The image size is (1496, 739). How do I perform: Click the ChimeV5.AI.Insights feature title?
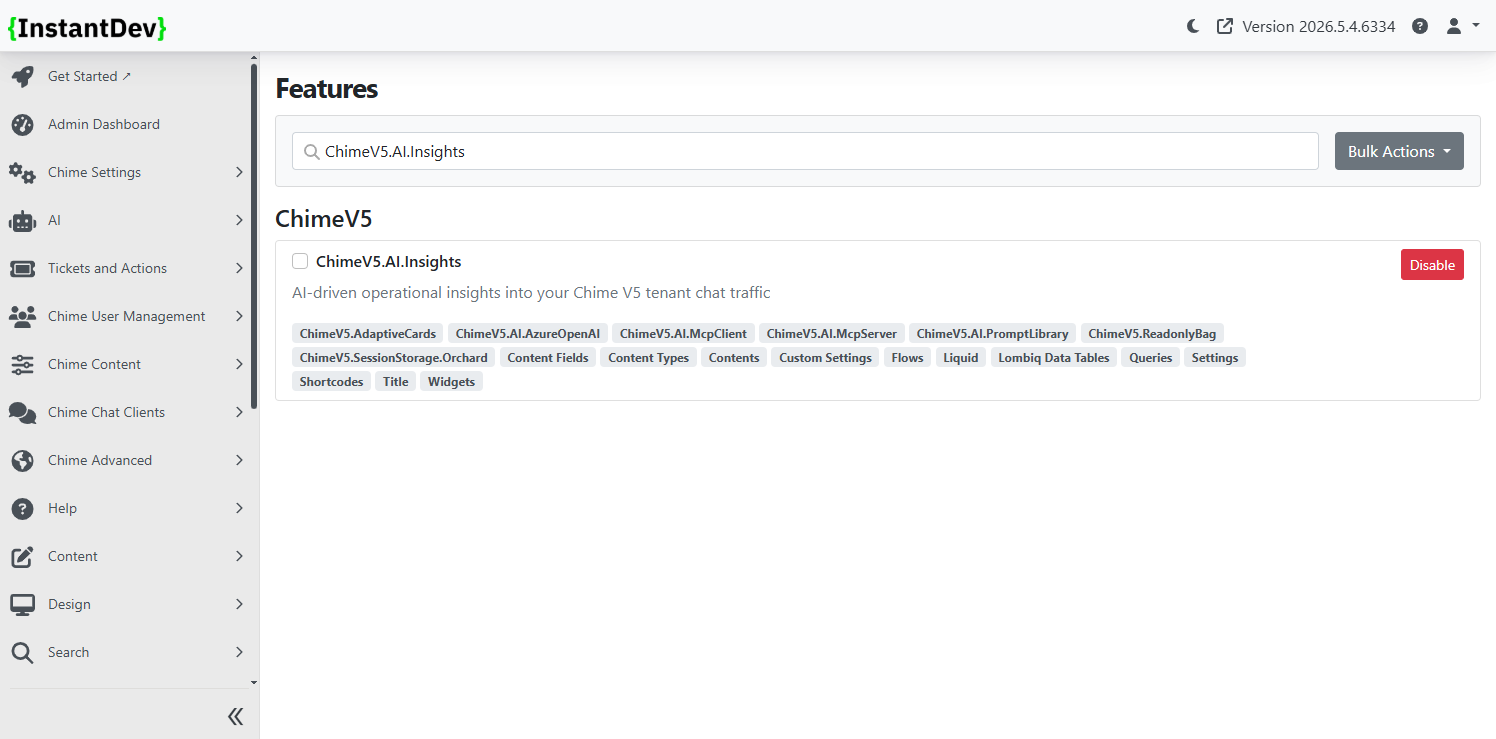pyautogui.click(x=389, y=261)
